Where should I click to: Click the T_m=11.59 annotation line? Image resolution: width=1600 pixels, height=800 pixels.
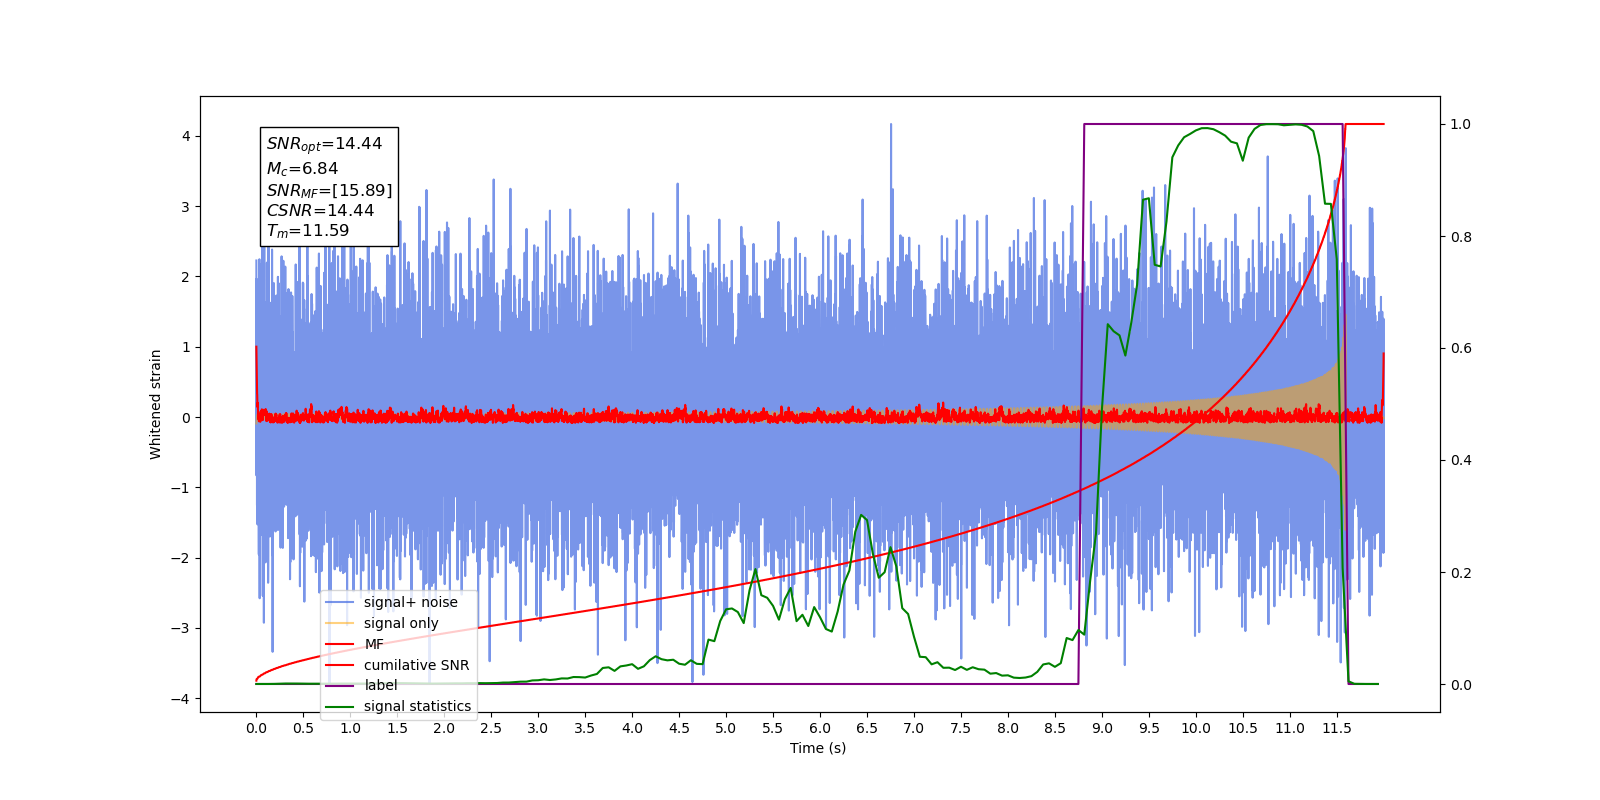pos(308,231)
